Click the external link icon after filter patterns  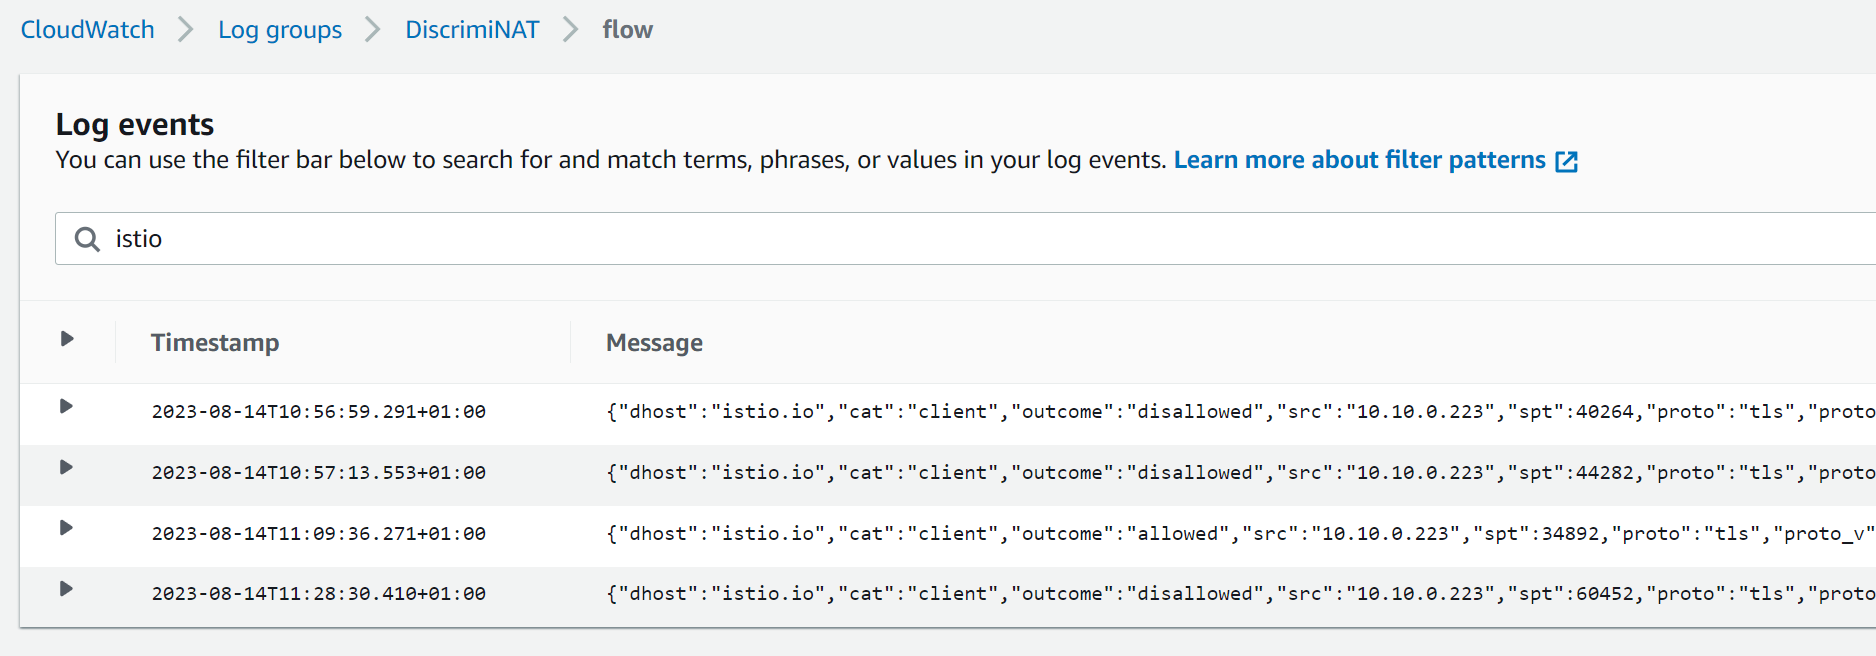[1566, 161]
